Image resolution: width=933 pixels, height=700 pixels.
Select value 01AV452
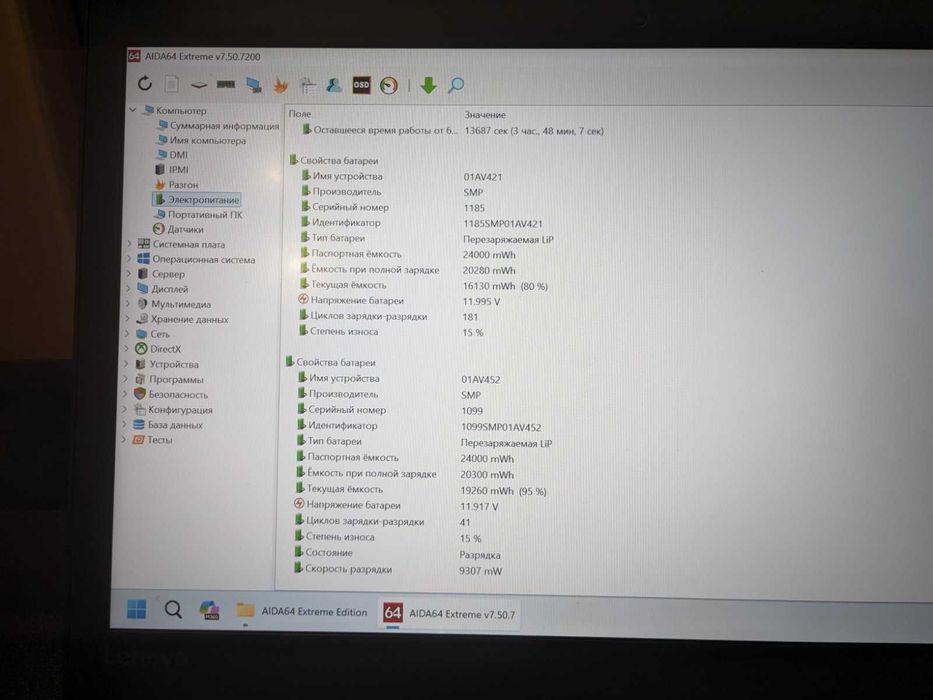[x=481, y=380]
